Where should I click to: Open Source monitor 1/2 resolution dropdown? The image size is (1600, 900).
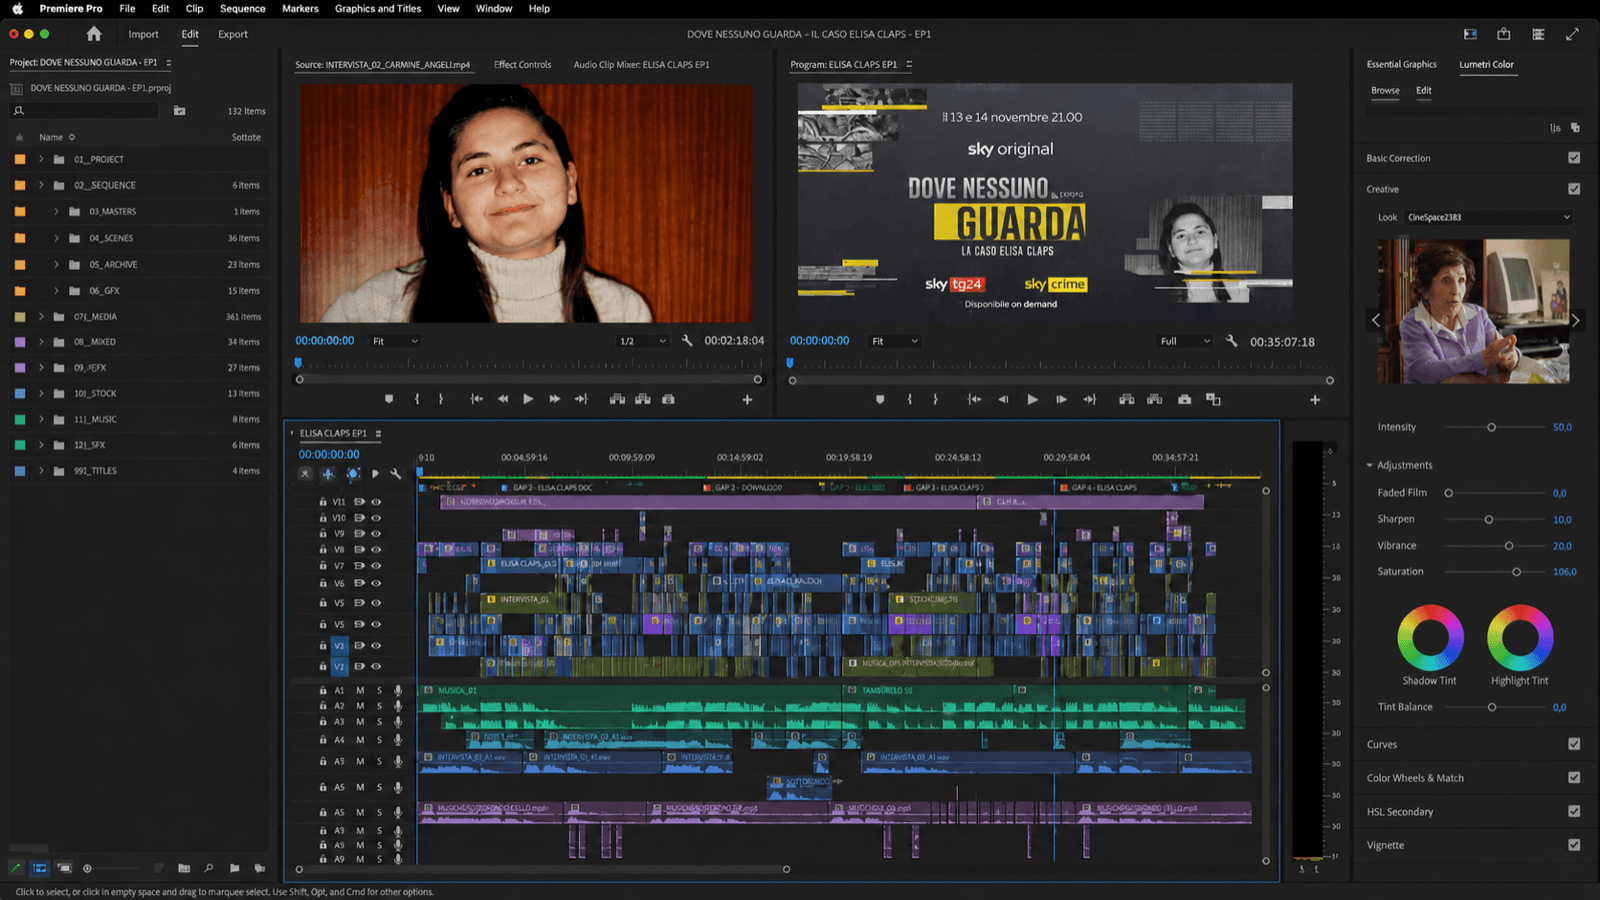[x=642, y=341]
